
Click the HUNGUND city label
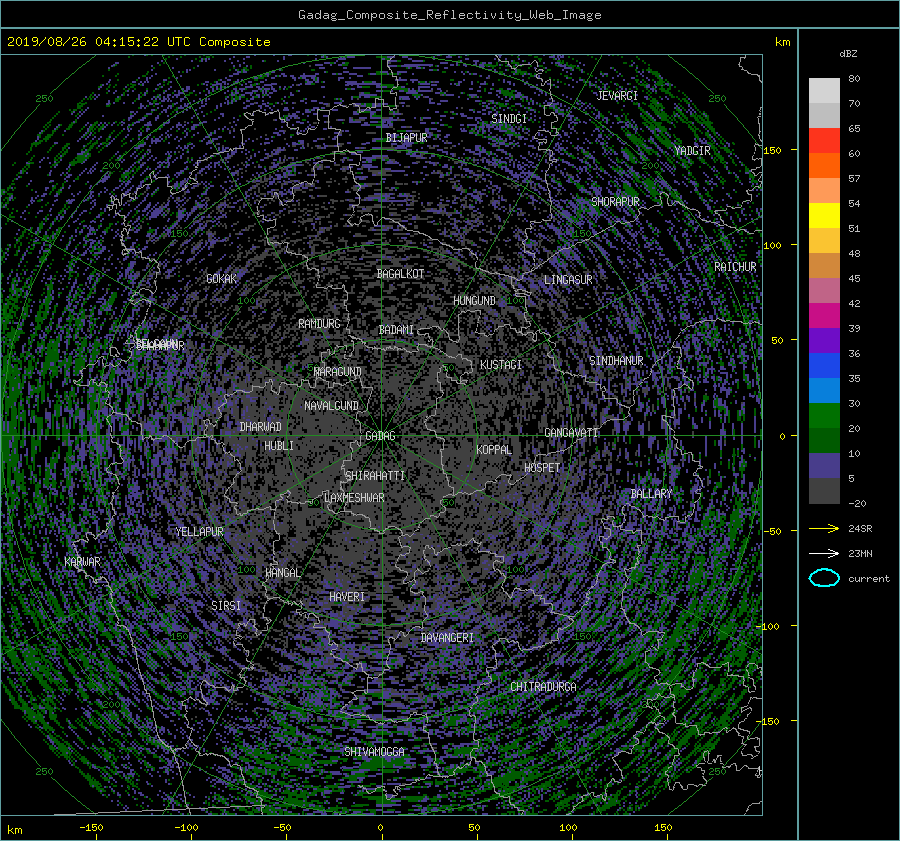(475, 301)
